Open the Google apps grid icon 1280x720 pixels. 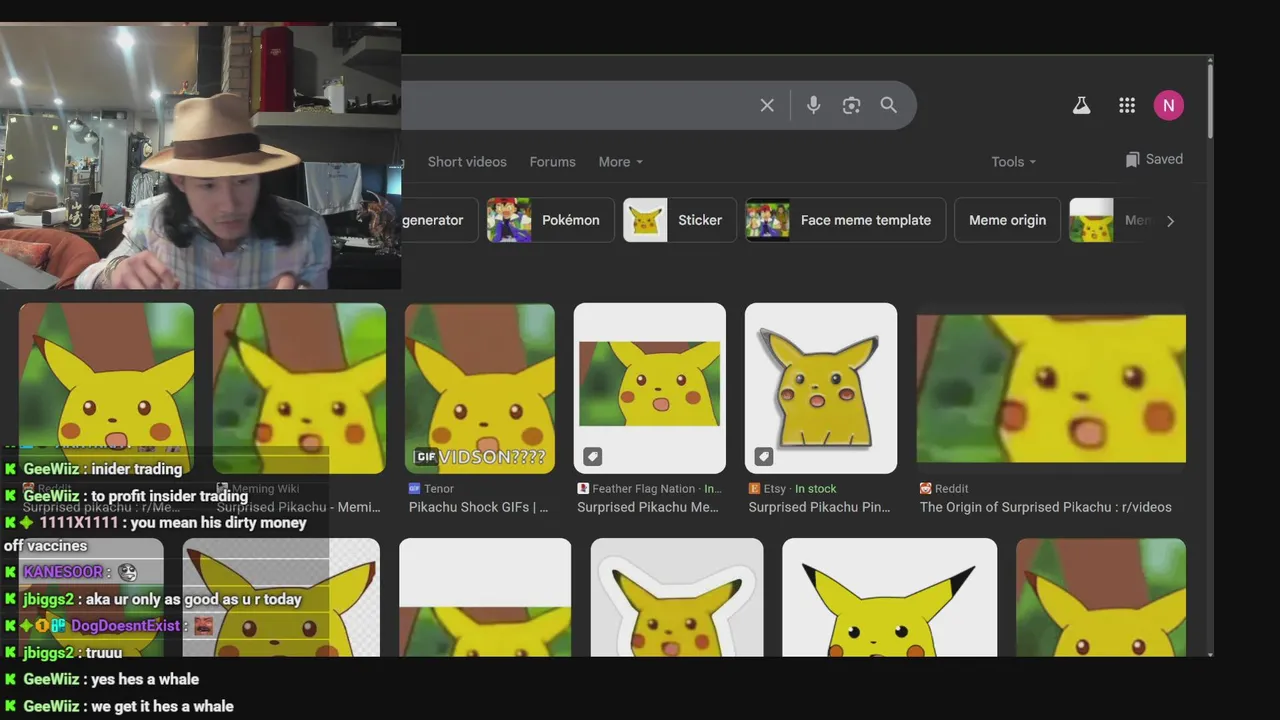point(1127,105)
